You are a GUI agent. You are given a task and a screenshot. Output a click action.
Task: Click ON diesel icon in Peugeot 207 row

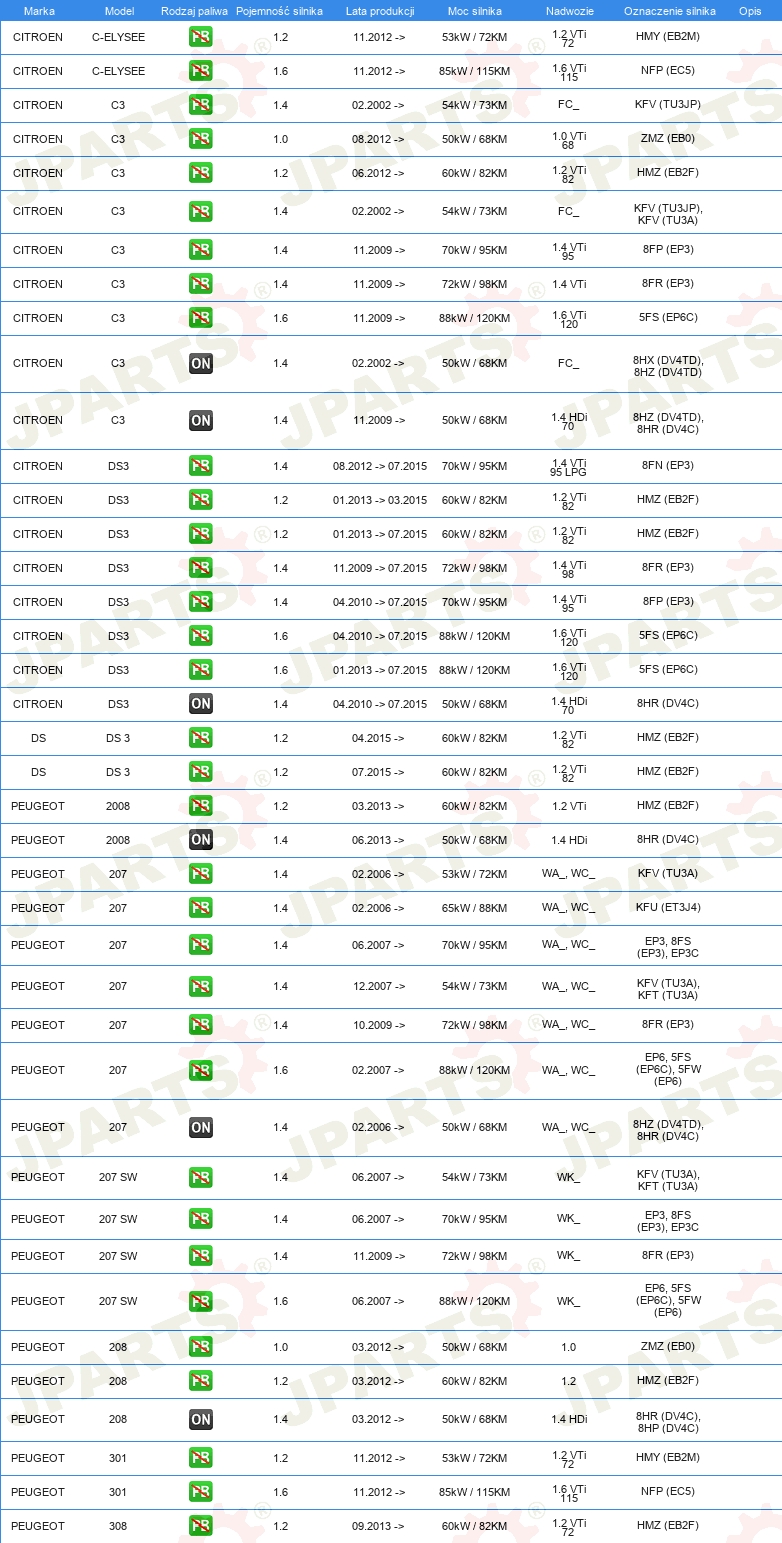[x=201, y=1127]
